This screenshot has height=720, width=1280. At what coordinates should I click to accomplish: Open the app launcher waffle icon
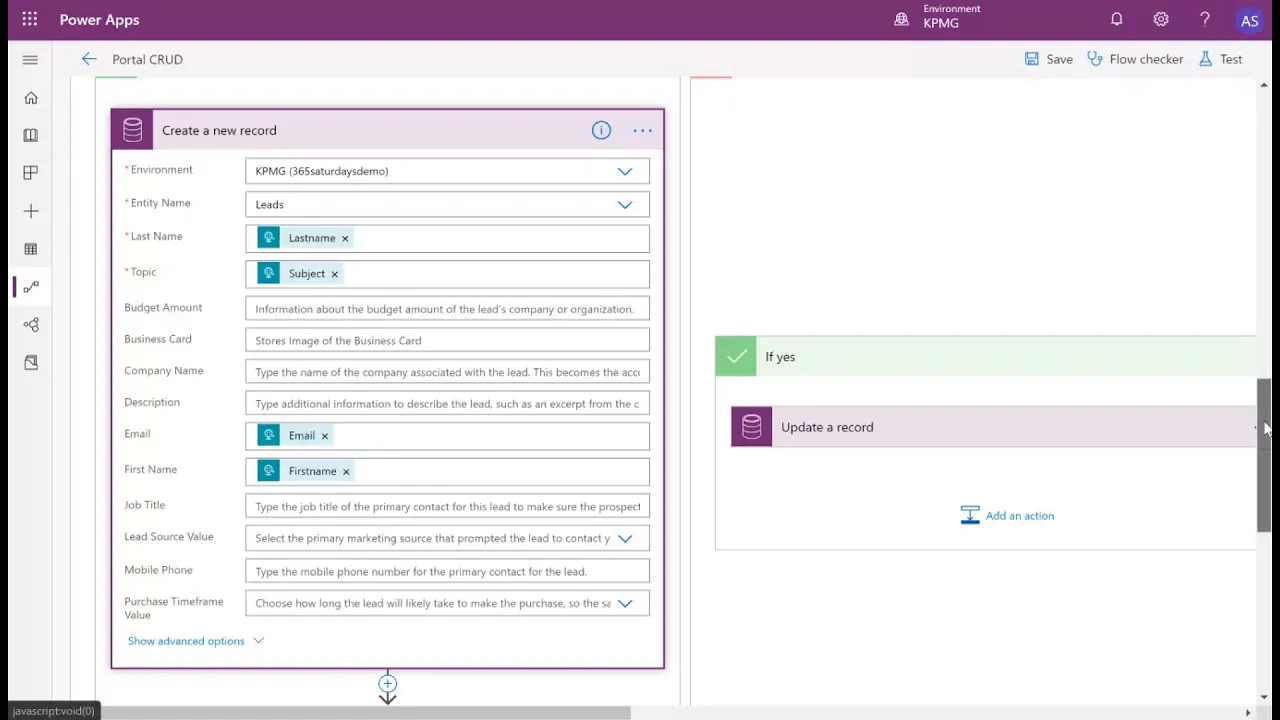(30, 19)
